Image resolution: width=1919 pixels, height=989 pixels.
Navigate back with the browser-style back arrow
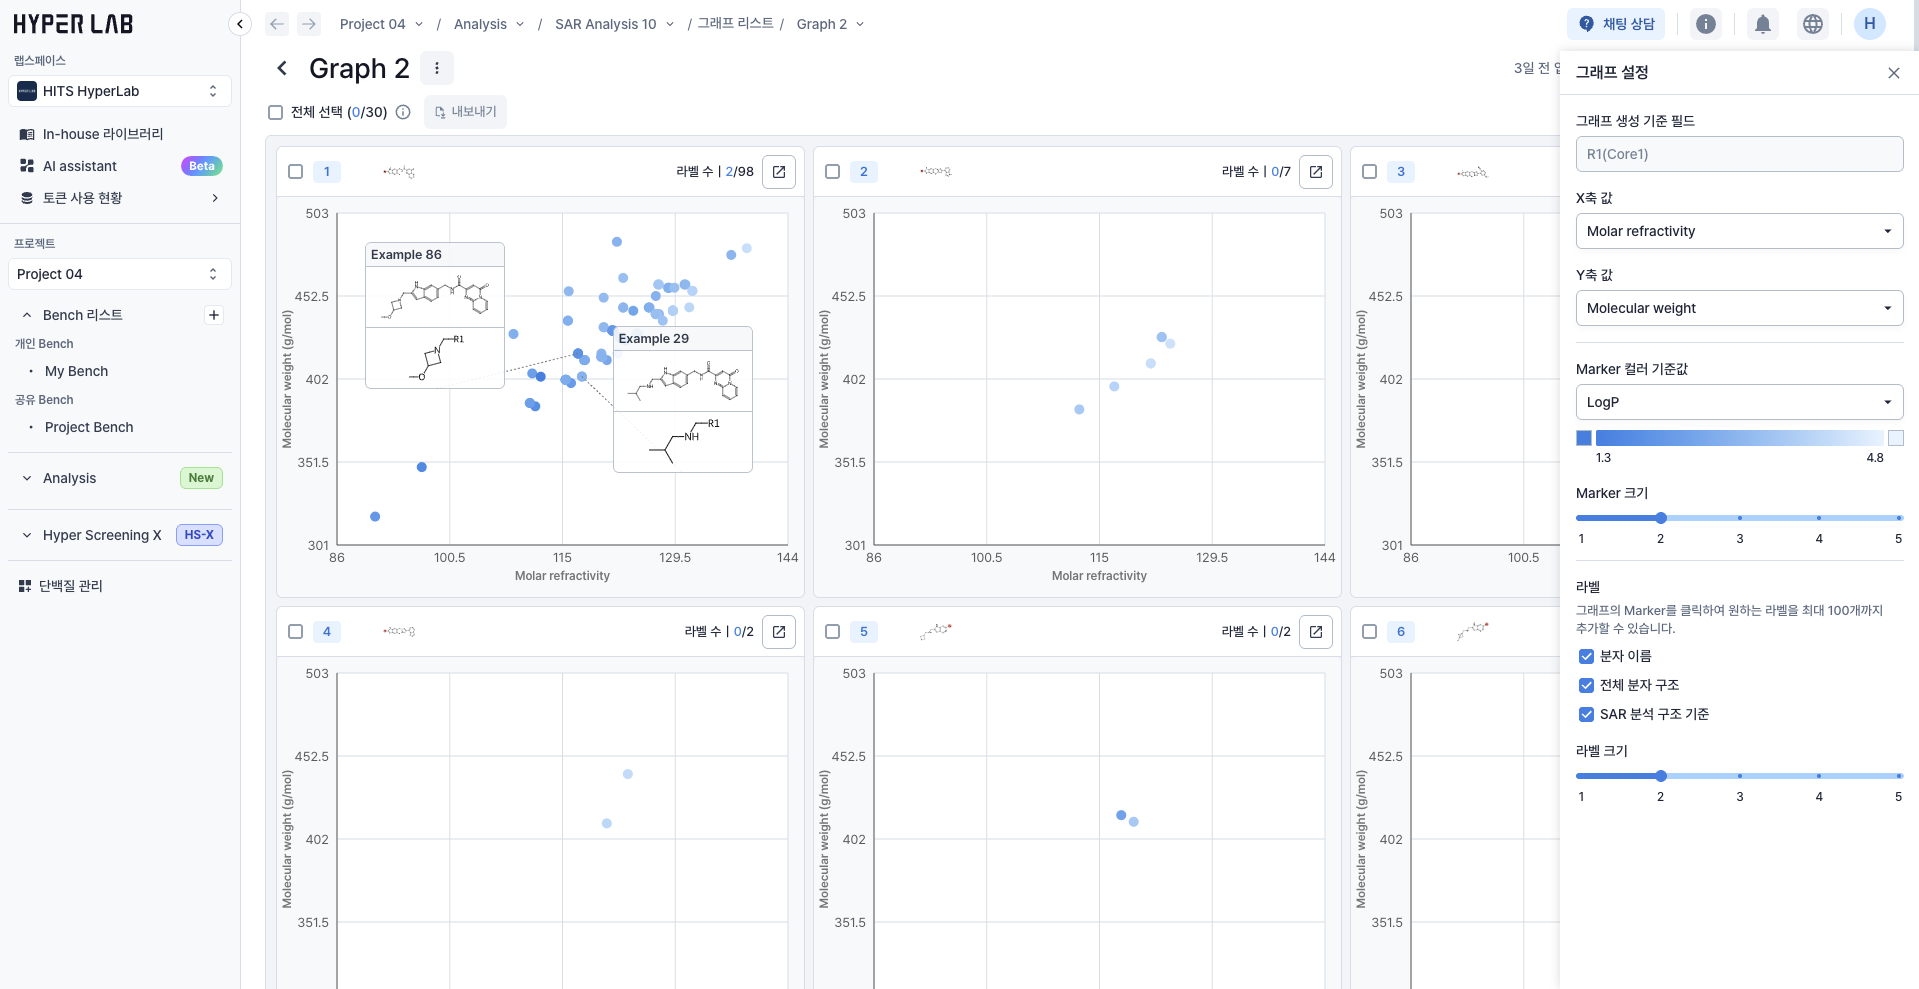point(277,24)
